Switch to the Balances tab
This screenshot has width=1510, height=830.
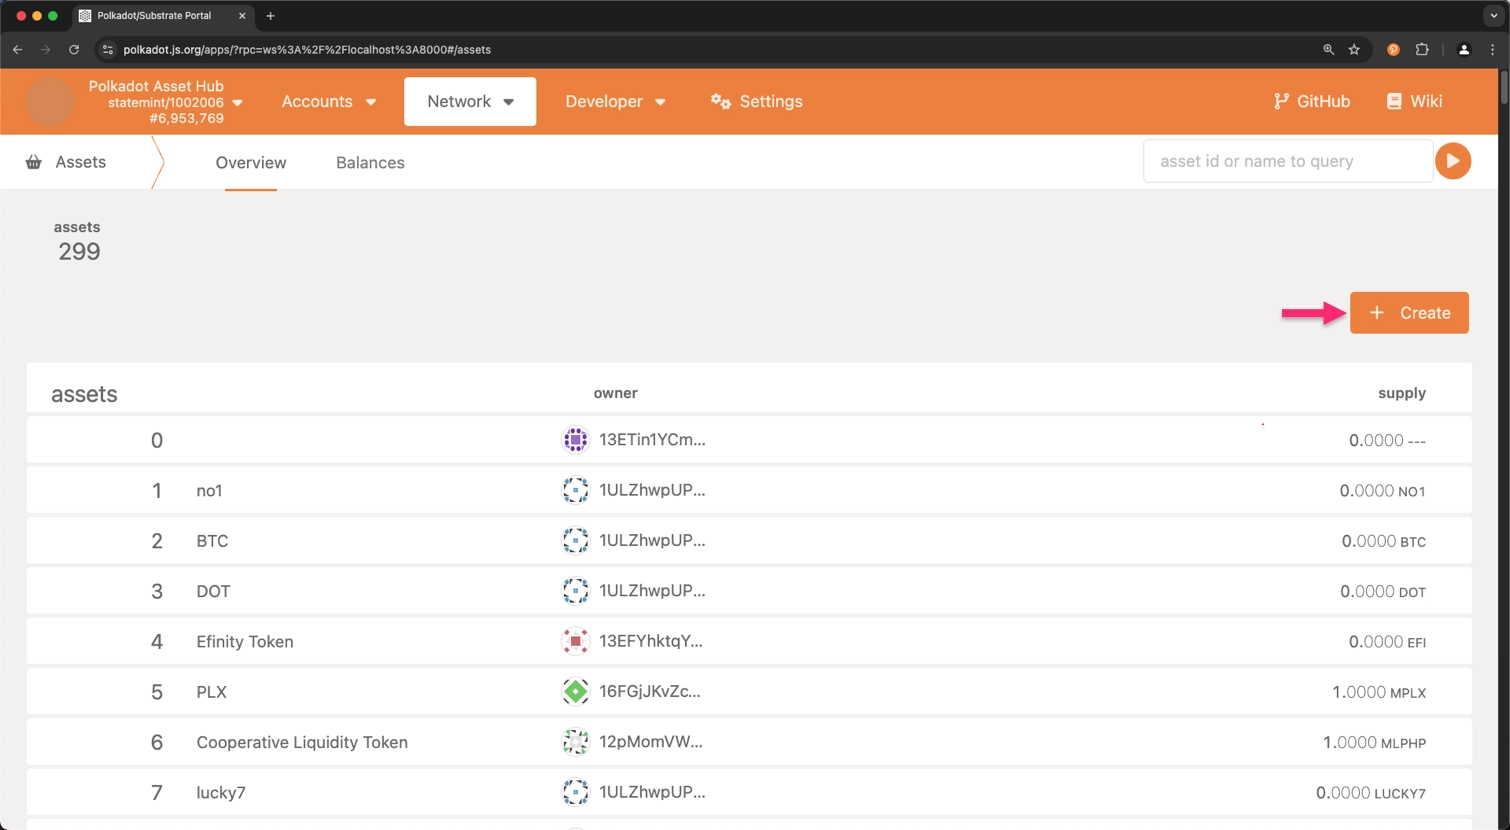(370, 163)
